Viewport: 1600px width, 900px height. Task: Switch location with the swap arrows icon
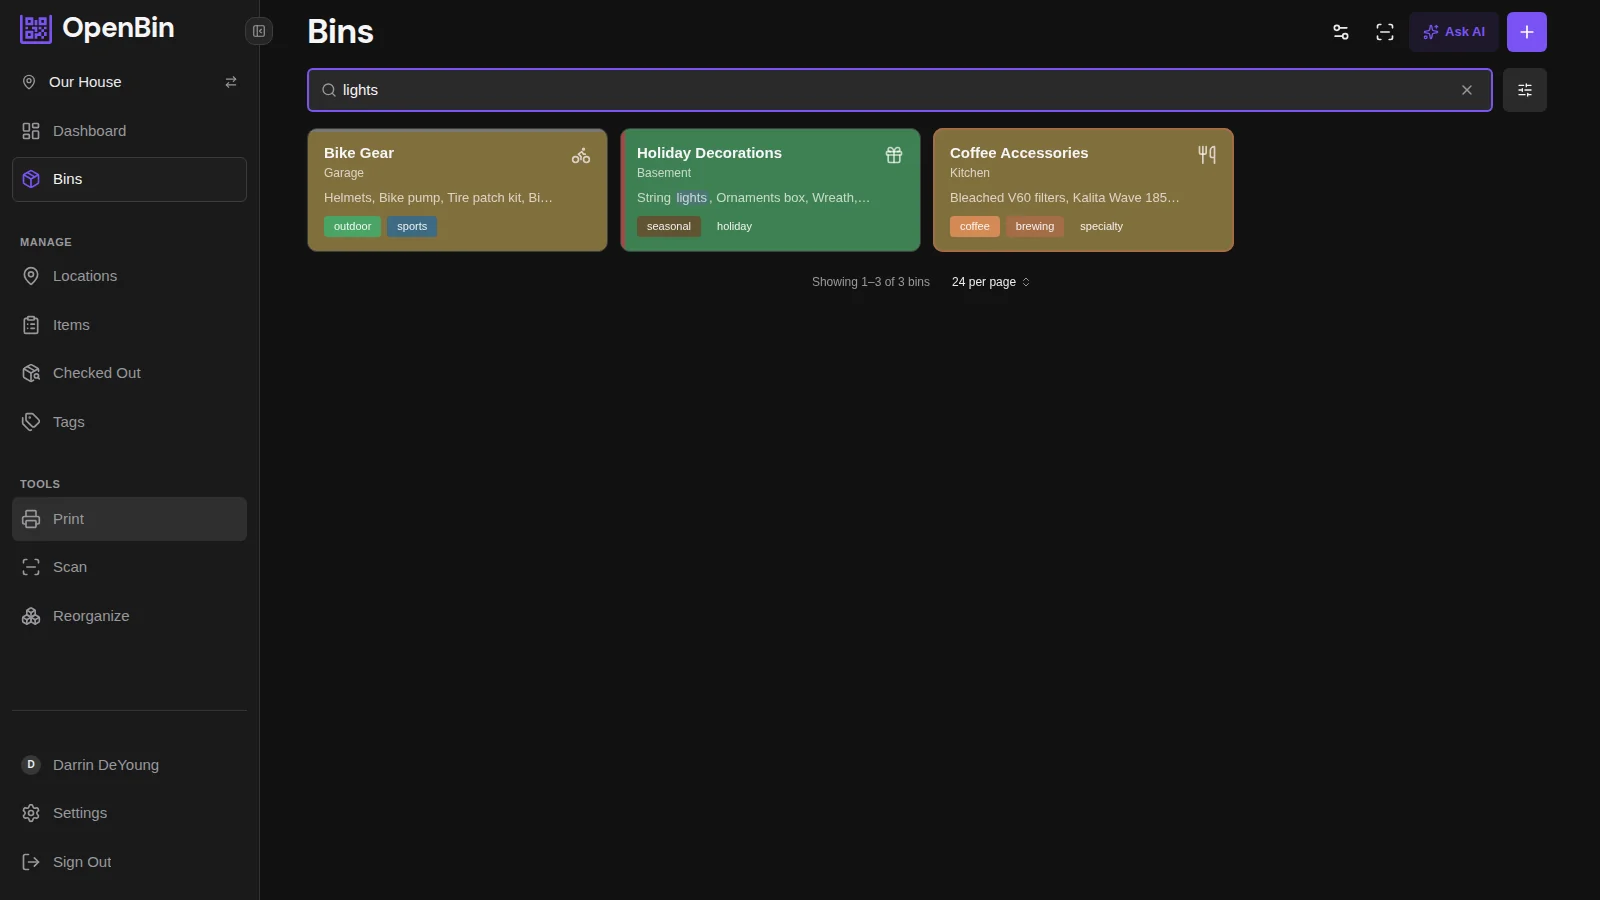click(x=231, y=82)
